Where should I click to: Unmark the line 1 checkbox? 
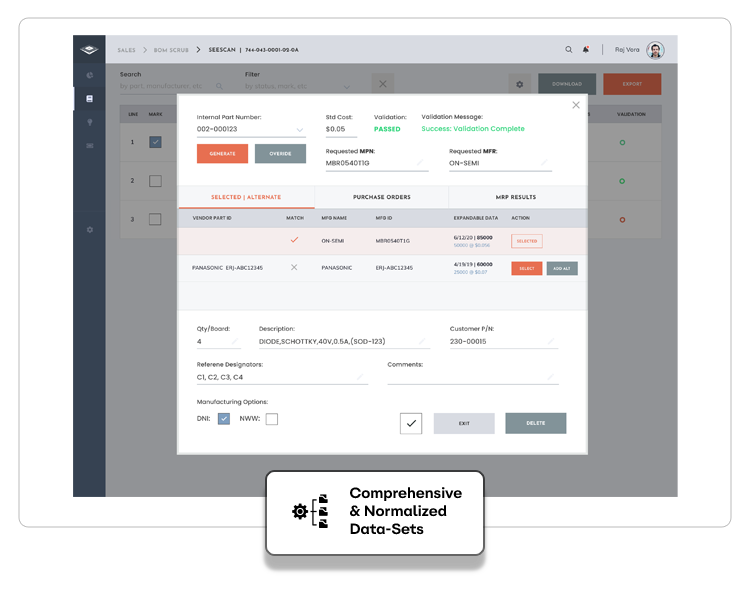click(155, 142)
